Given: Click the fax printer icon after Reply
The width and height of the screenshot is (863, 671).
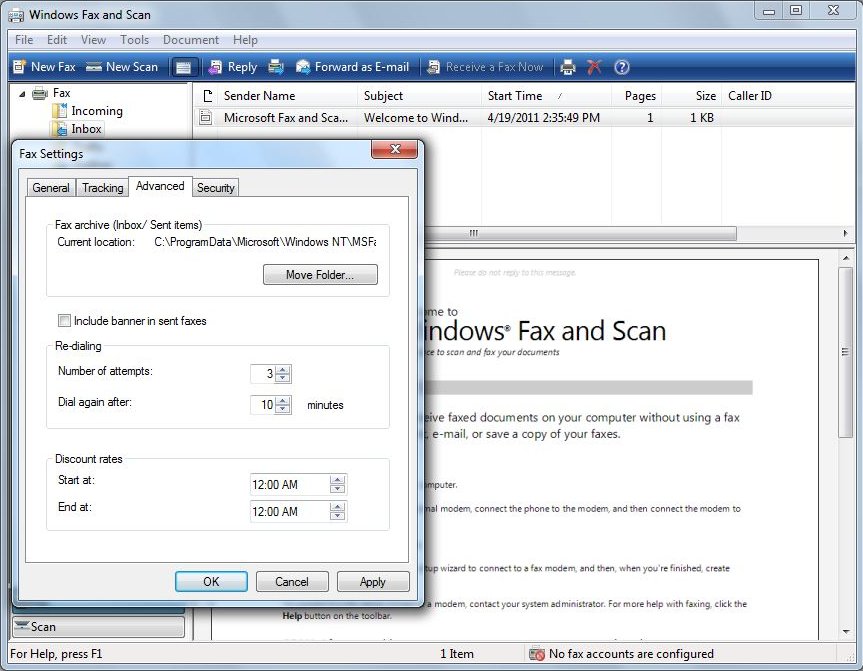Looking at the screenshot, I should coord(275,67).
